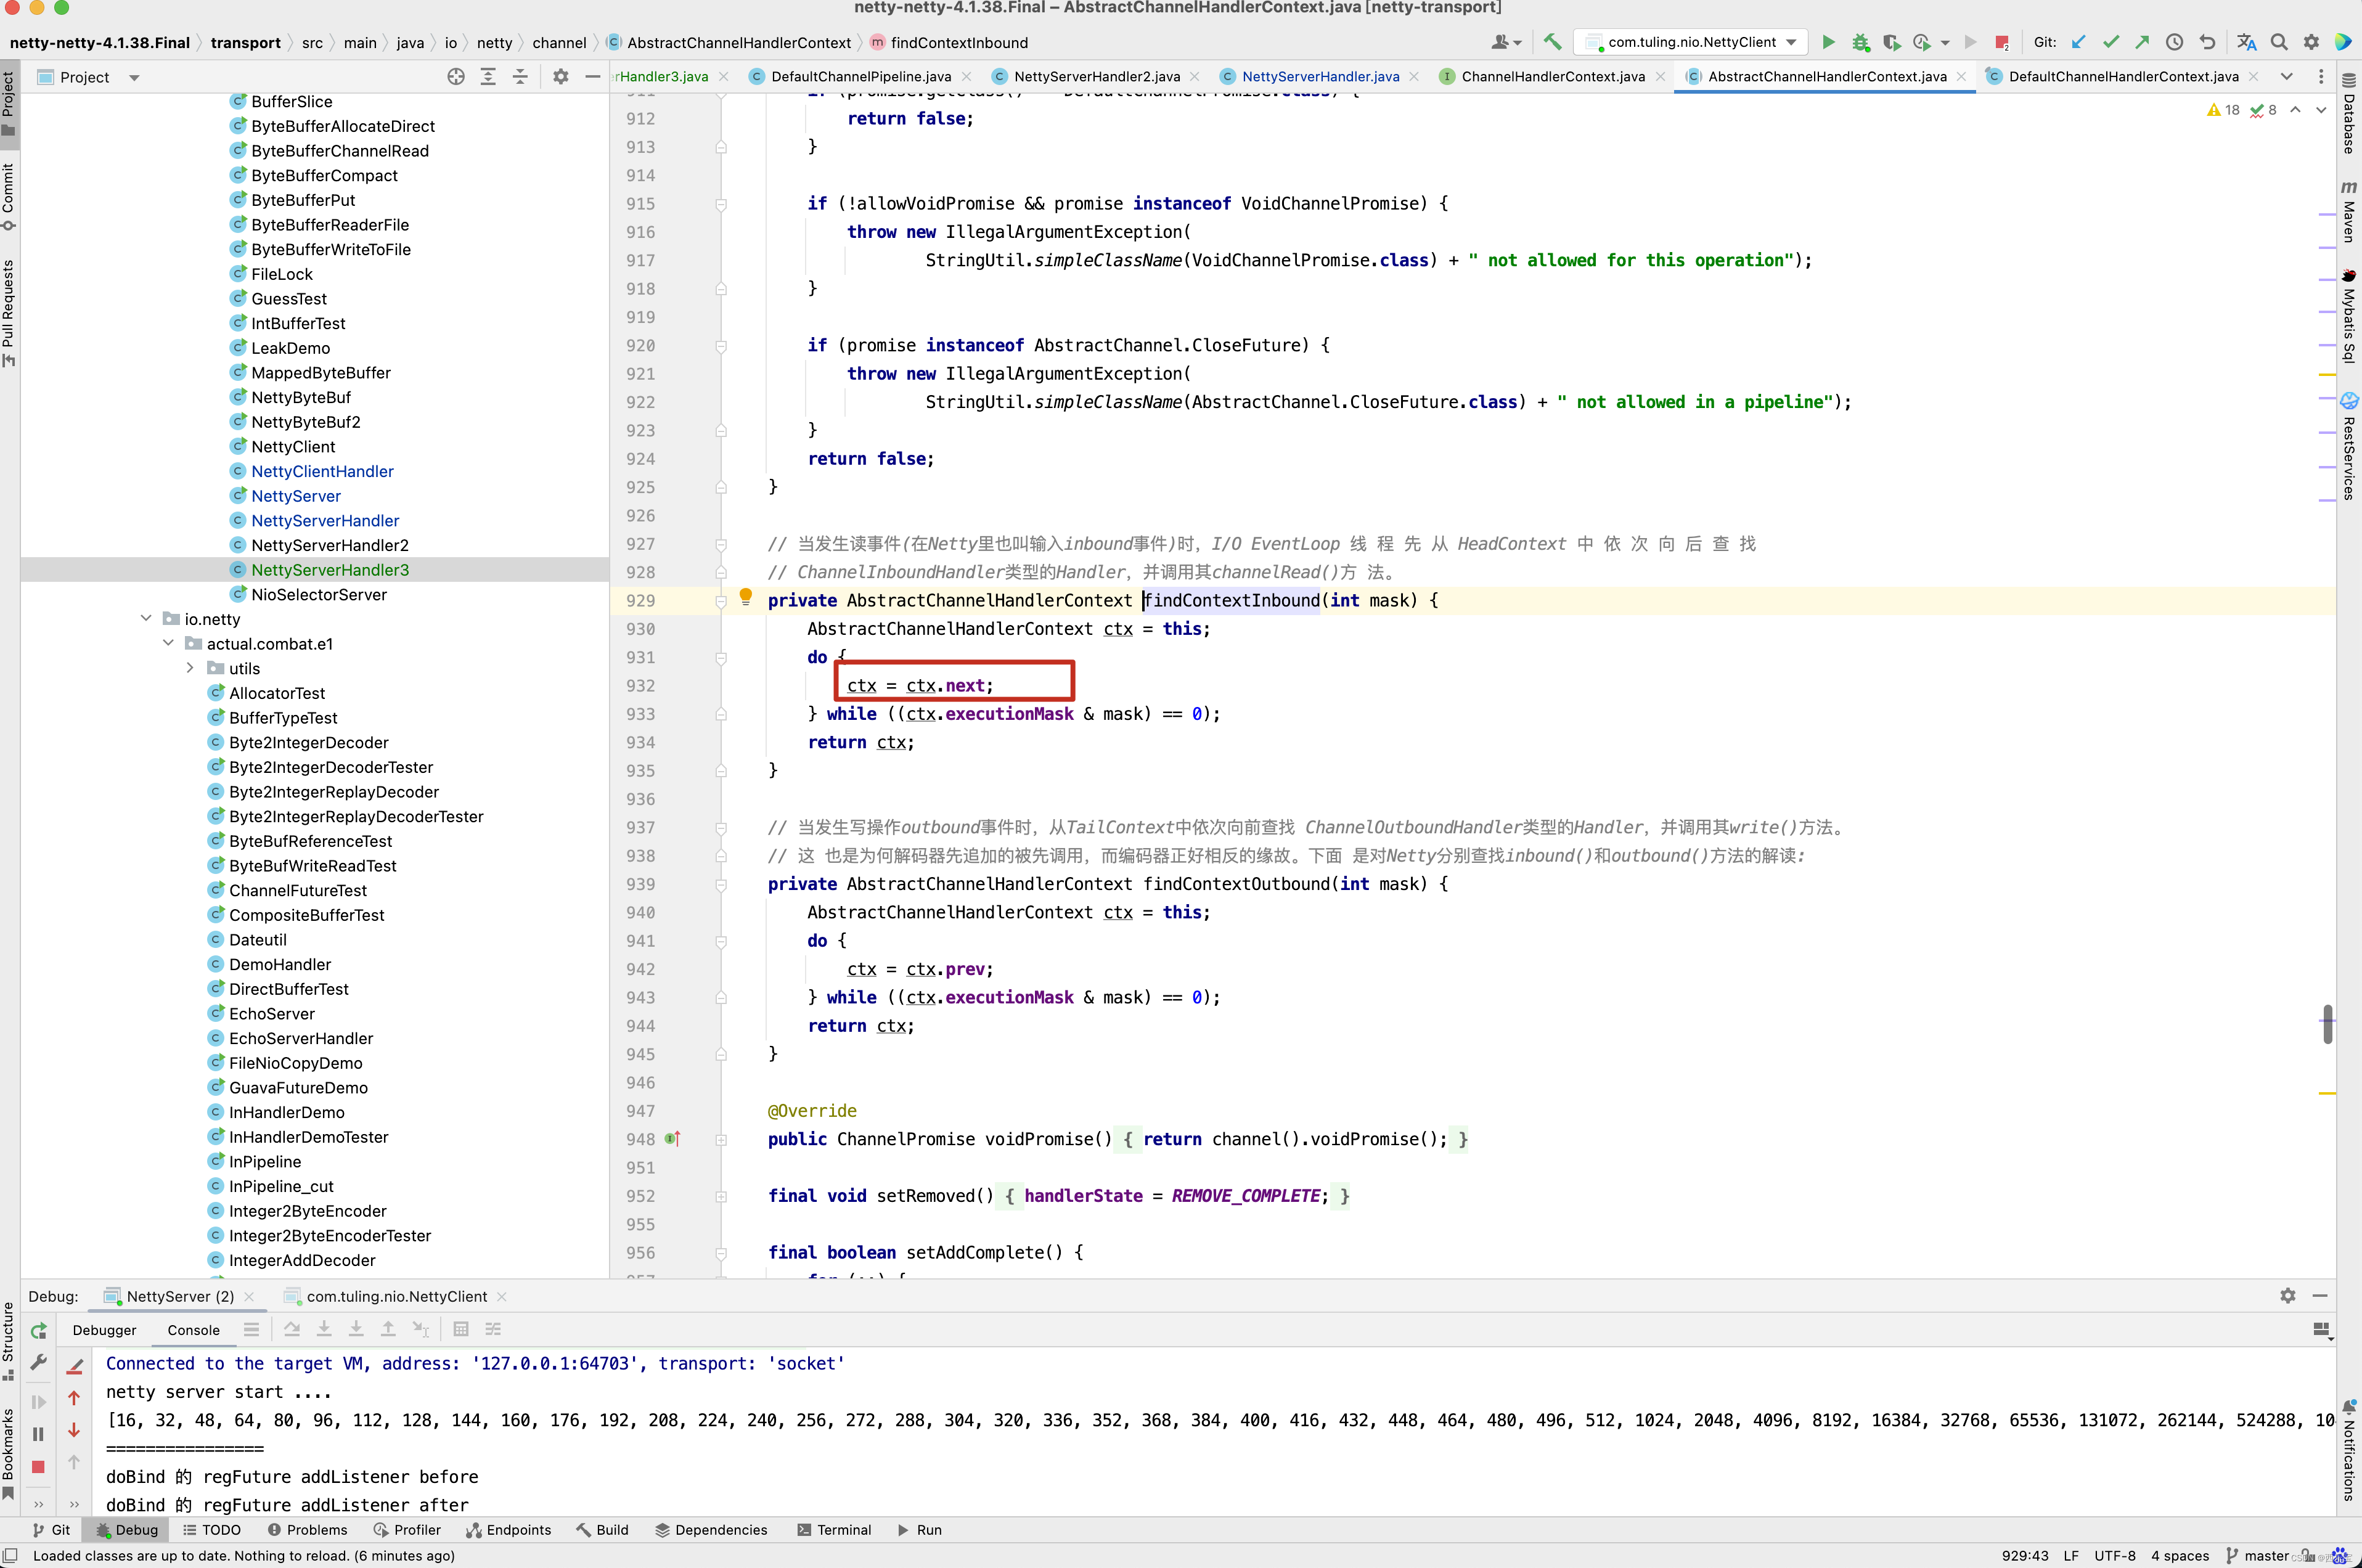Toggle fold marker at line 931 do block

(721, 658)
